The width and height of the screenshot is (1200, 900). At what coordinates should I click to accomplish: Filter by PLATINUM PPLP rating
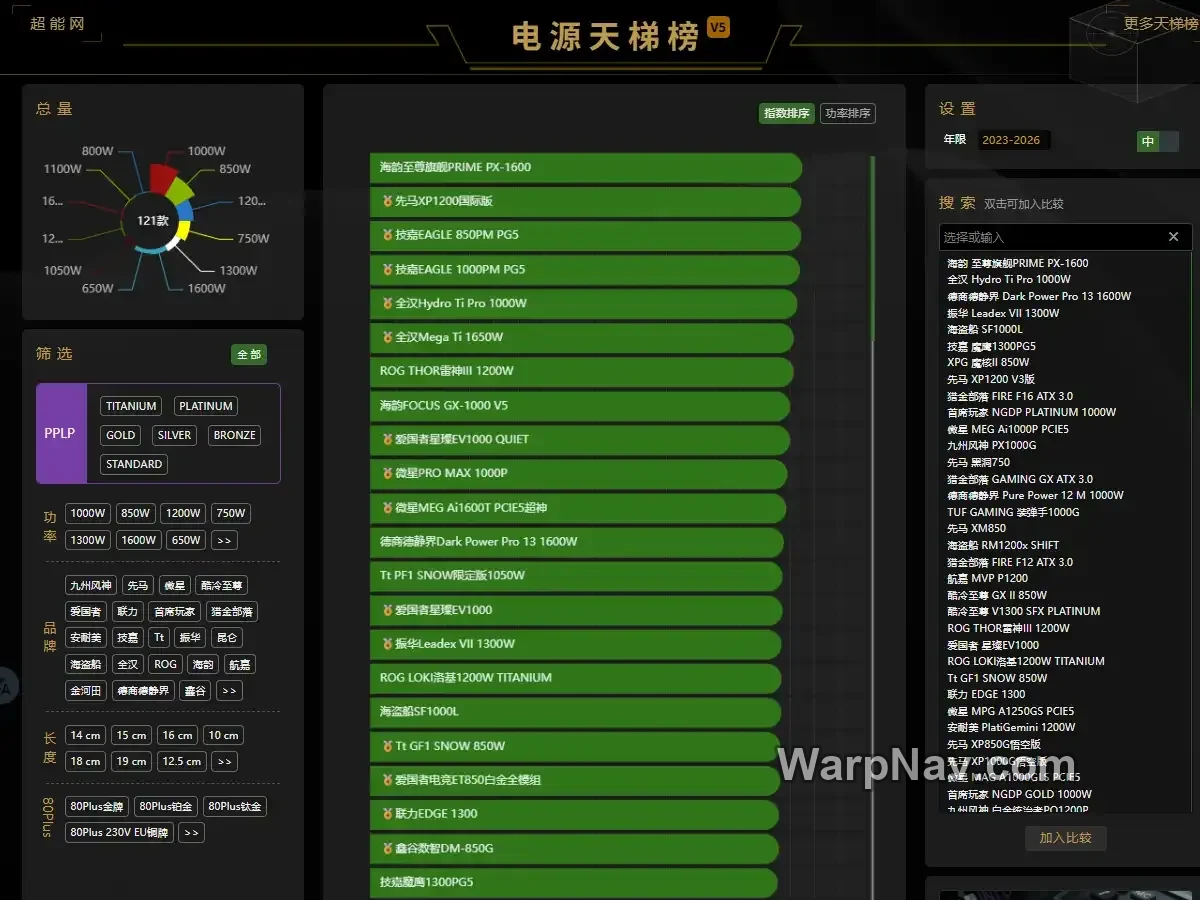coord(206,406)
